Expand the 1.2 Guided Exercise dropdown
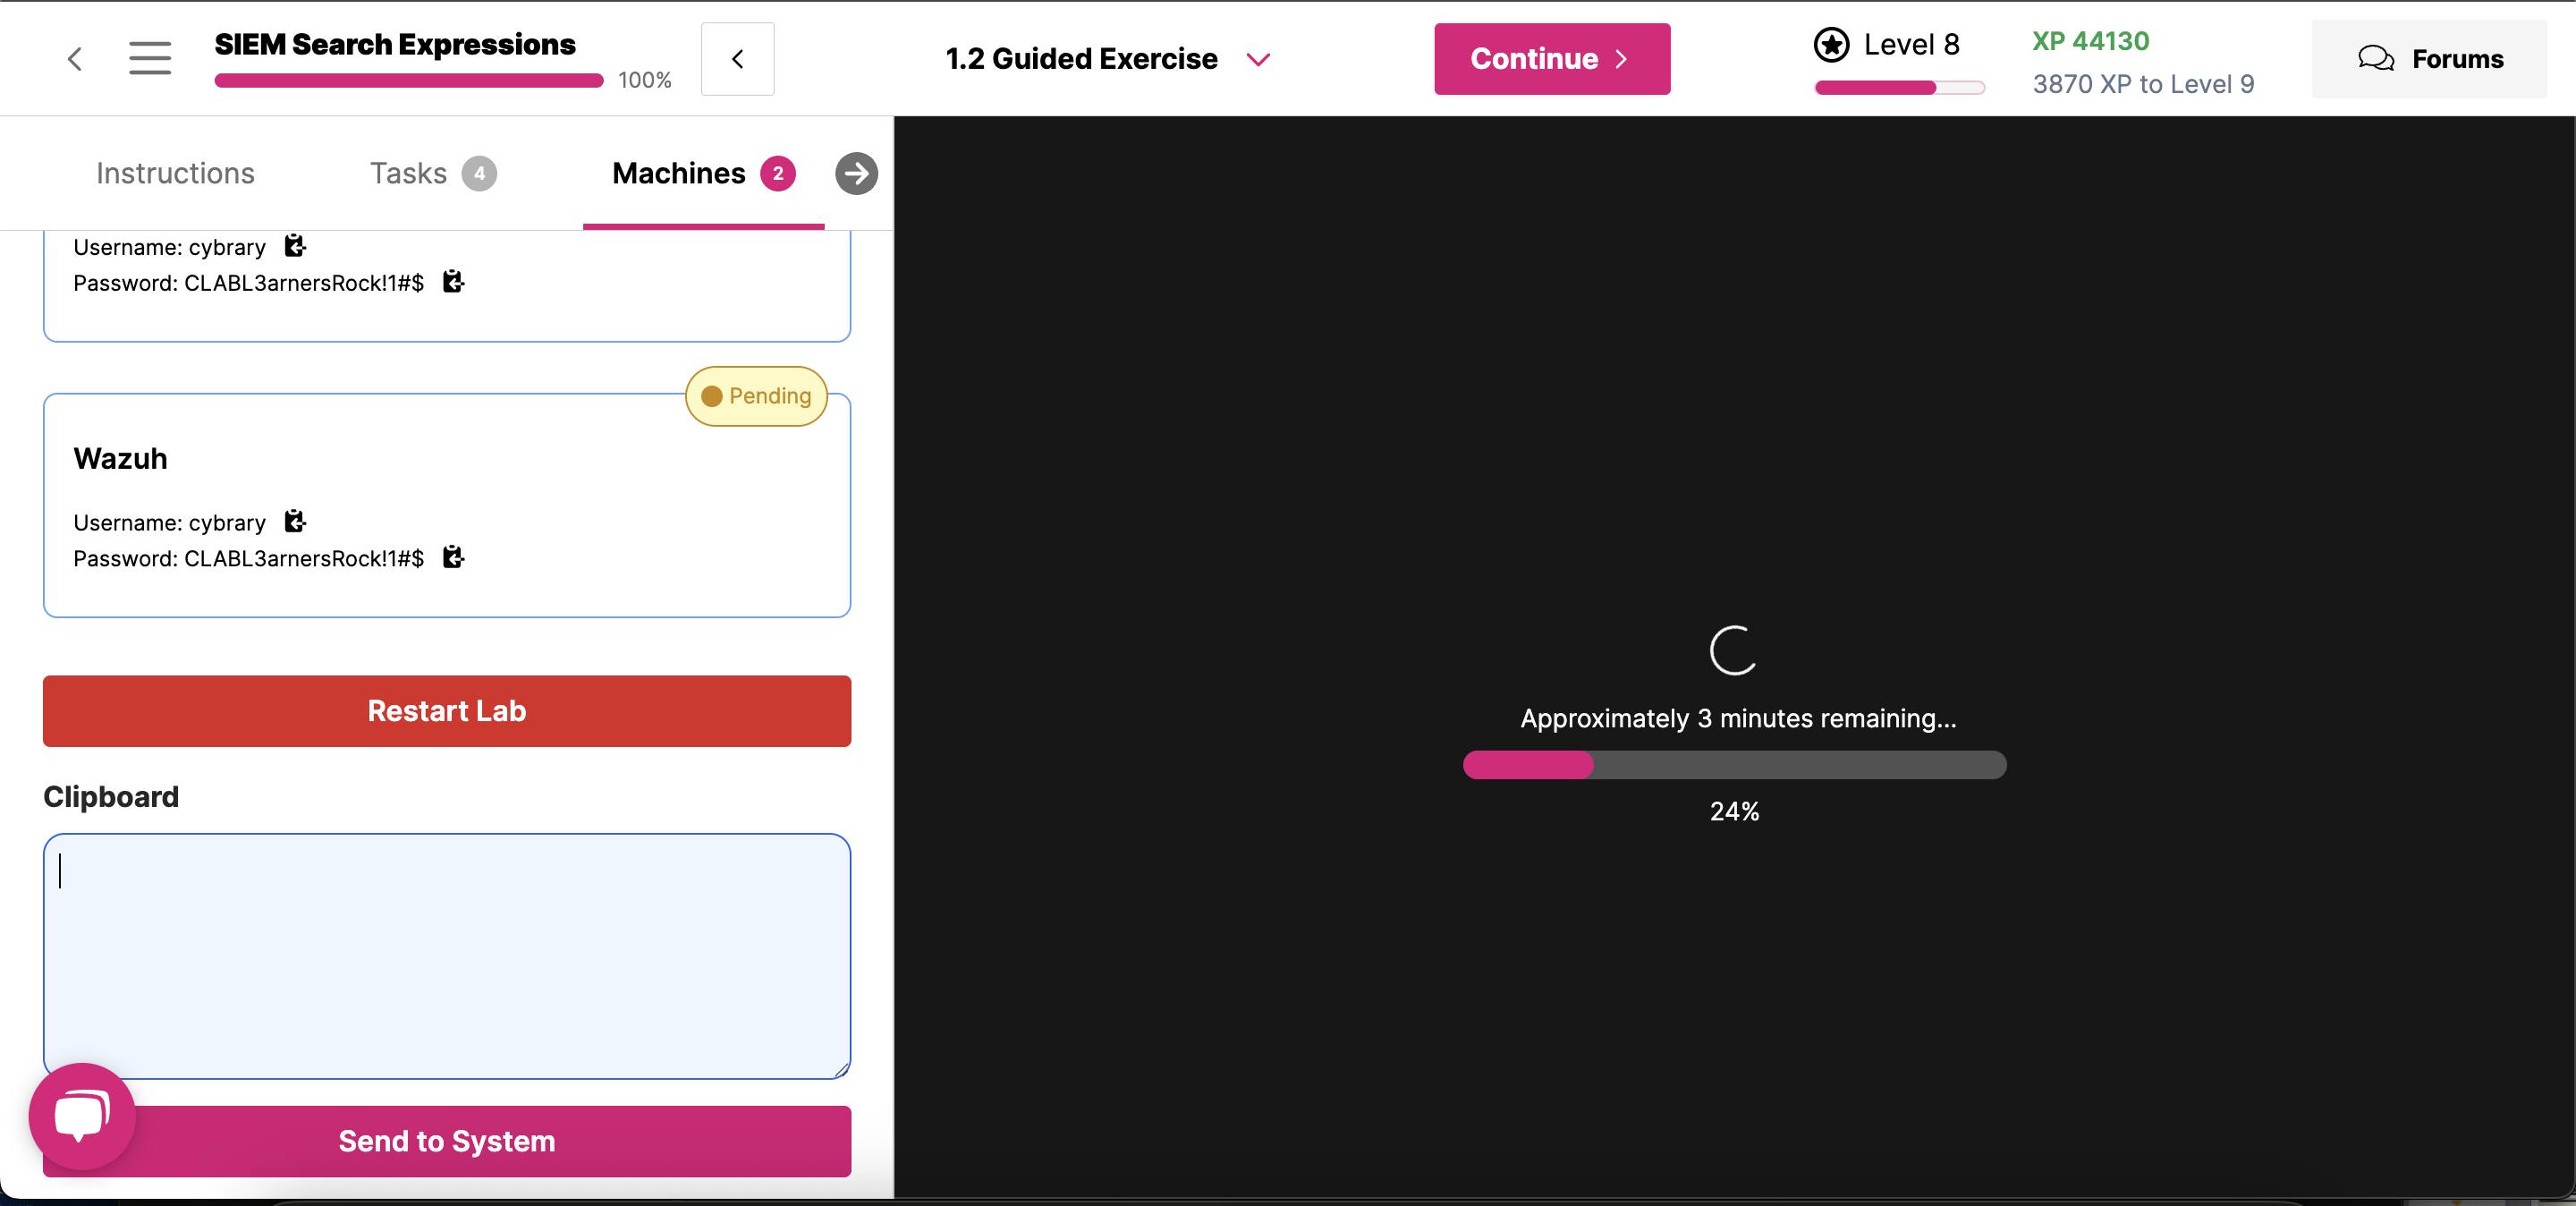 1258,59
